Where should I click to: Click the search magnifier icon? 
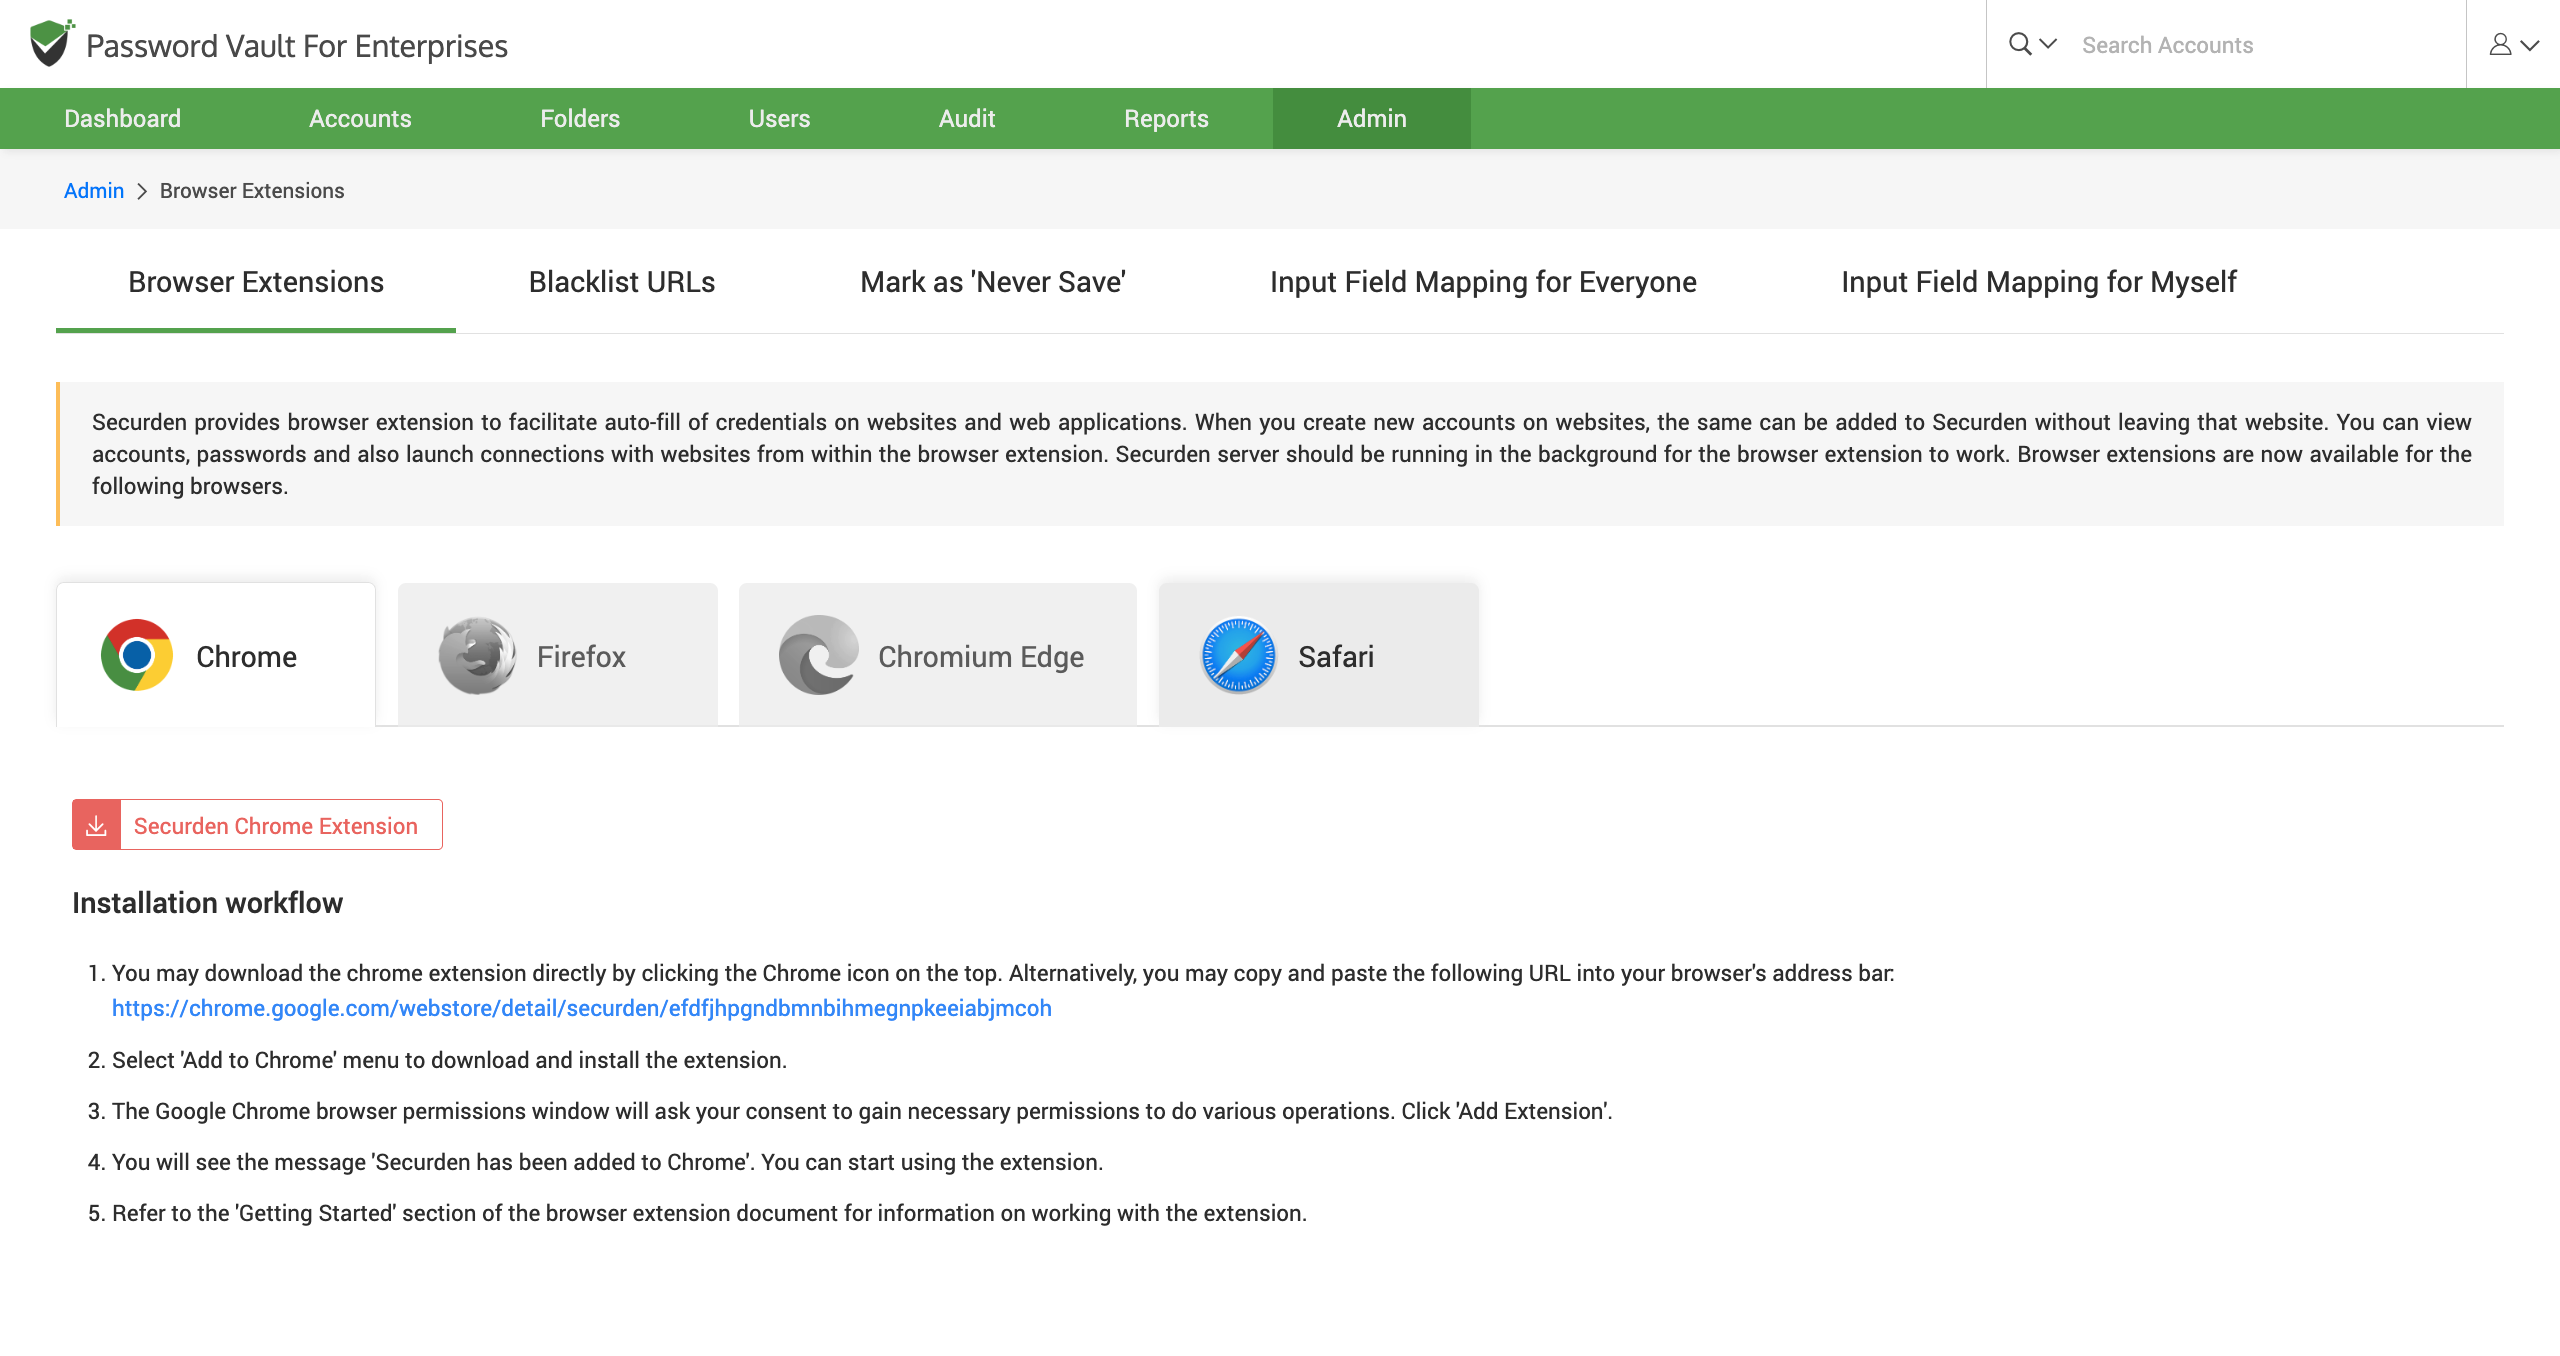pos(2020,44)
